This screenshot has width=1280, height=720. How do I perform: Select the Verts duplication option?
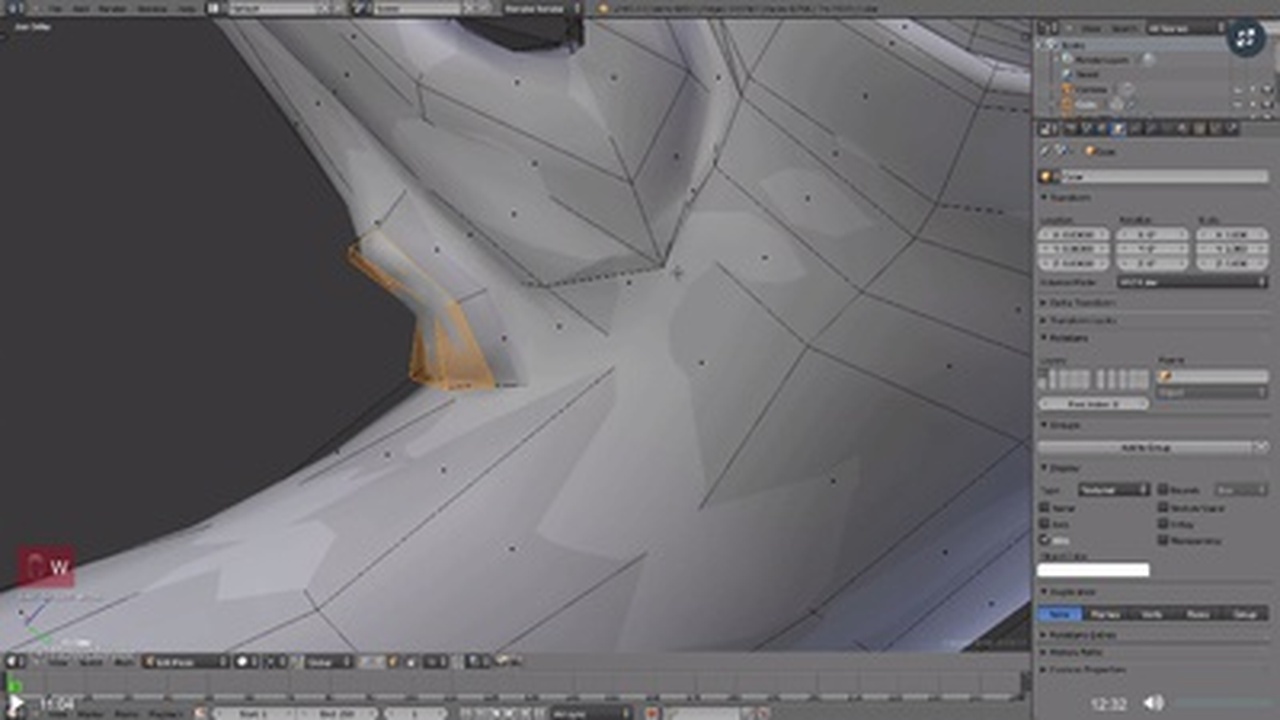click(x=1151, y=613)
